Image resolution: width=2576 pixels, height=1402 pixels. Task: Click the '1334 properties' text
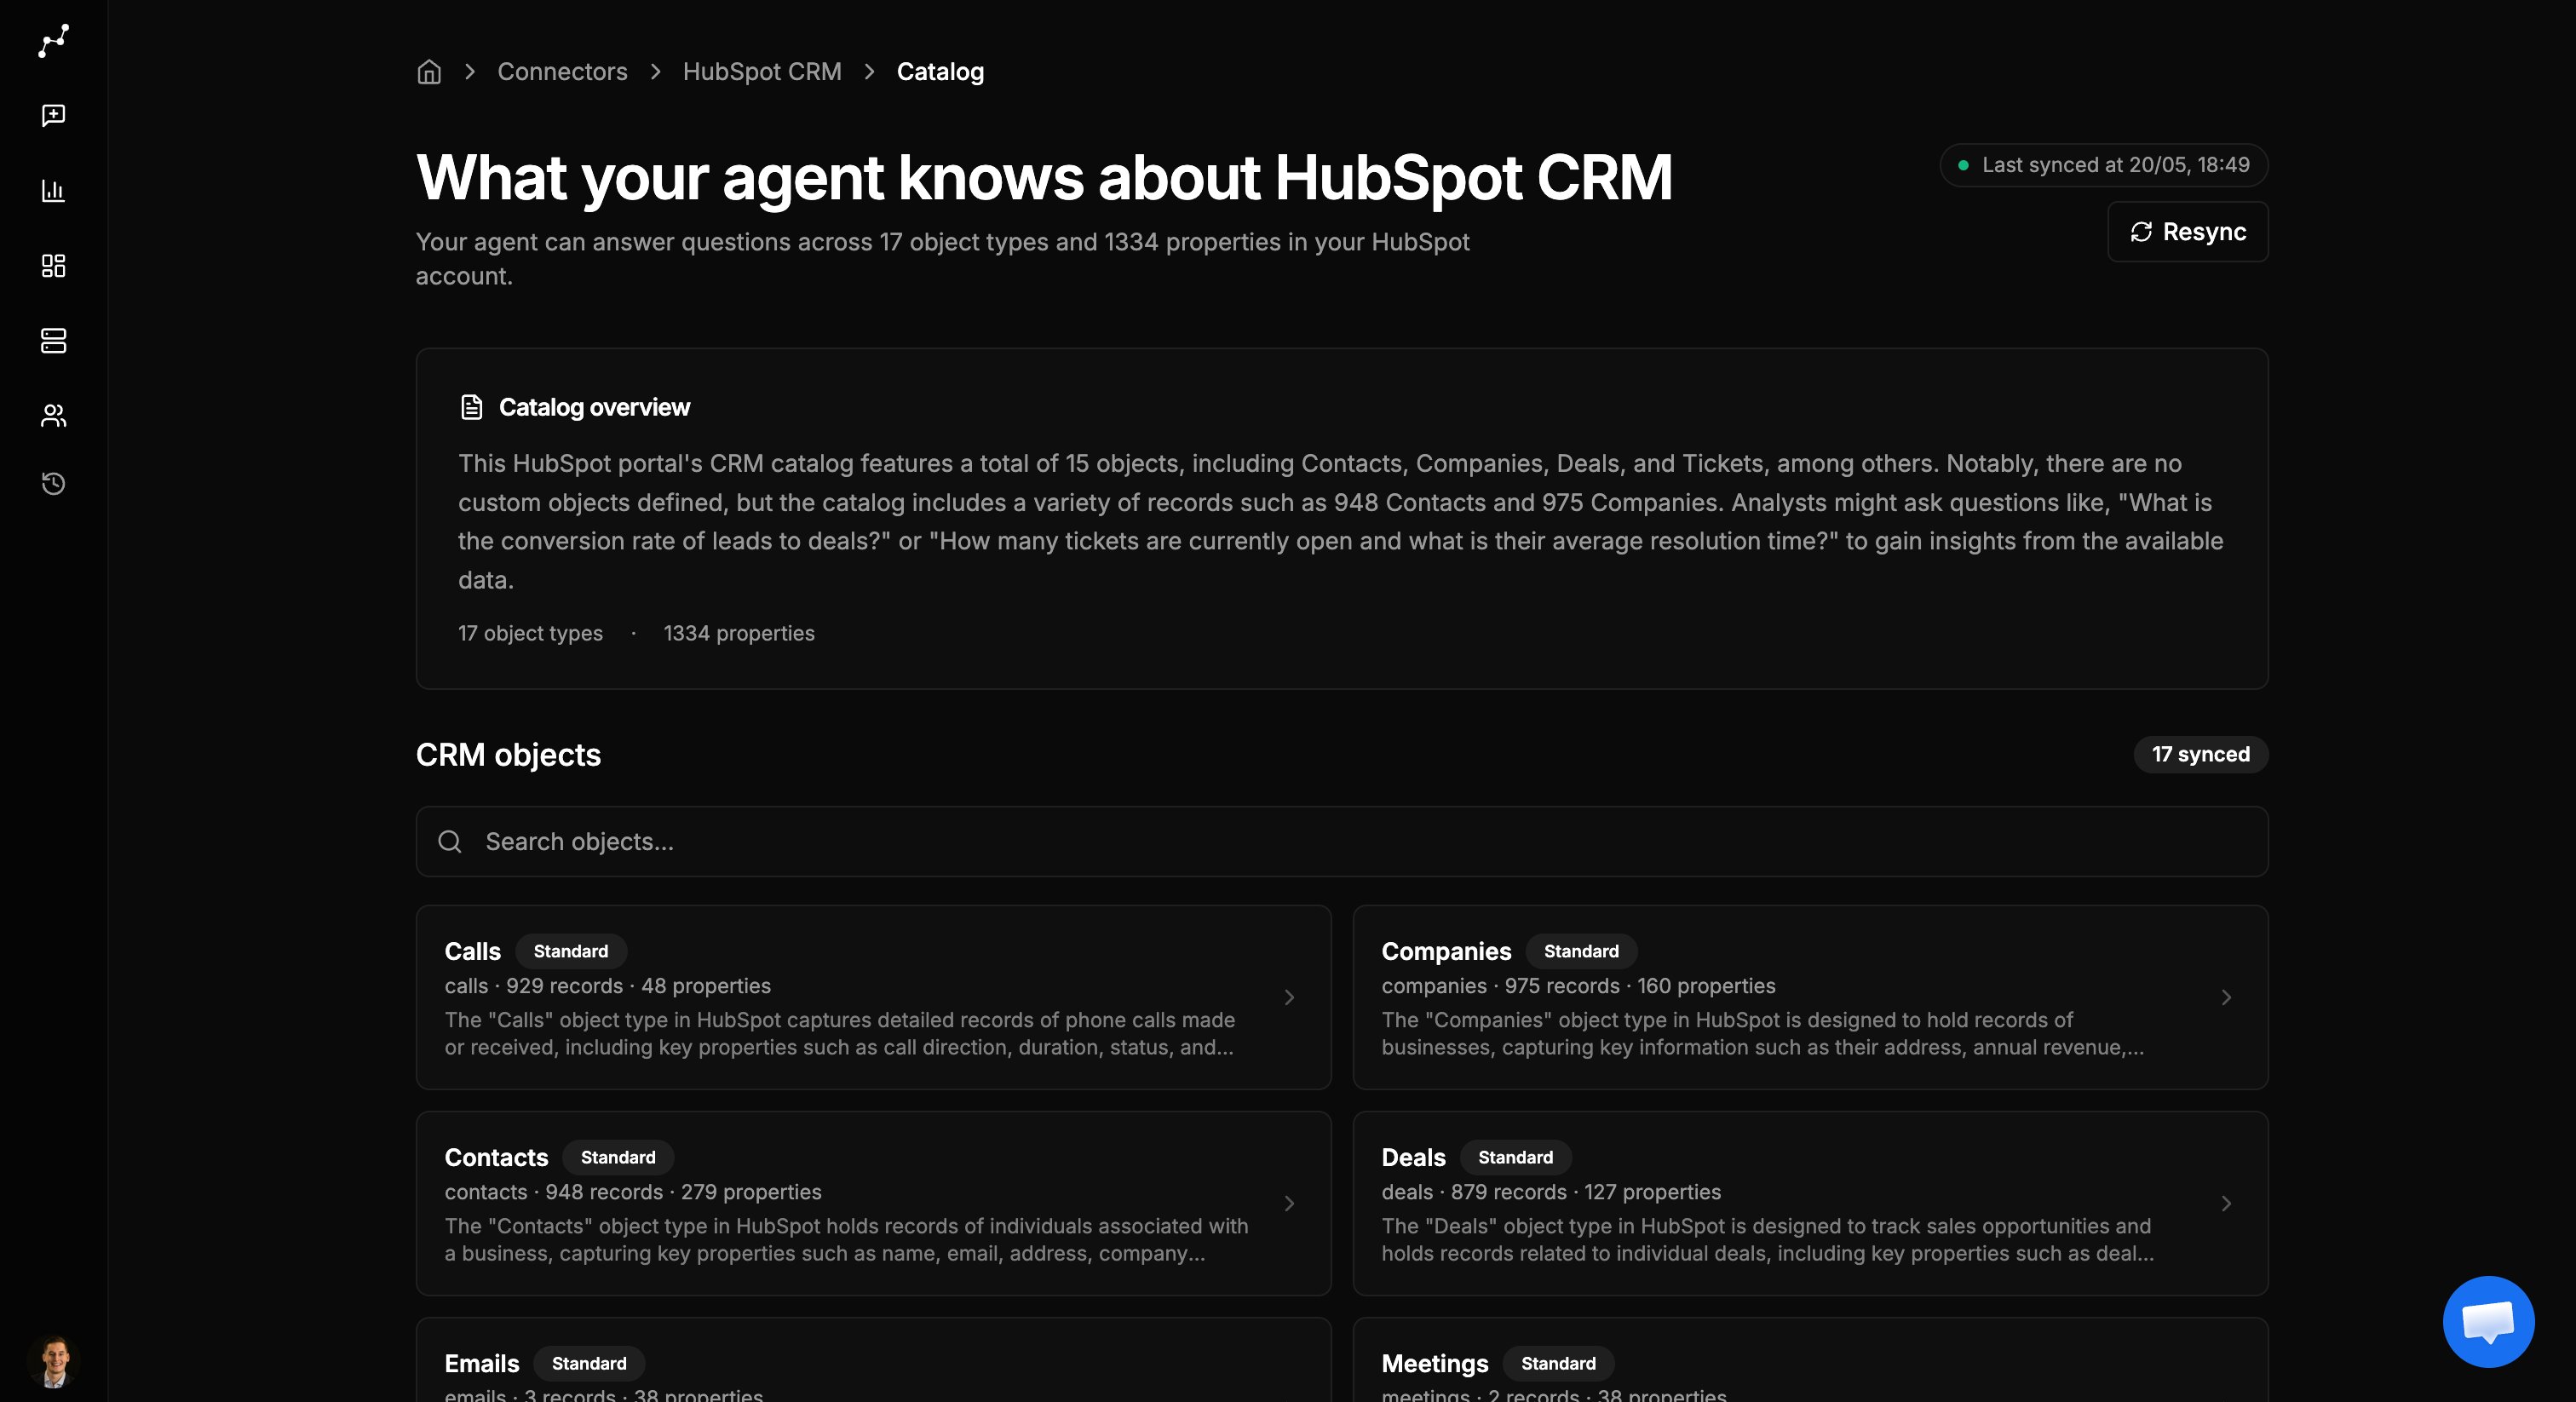(739, 633)
